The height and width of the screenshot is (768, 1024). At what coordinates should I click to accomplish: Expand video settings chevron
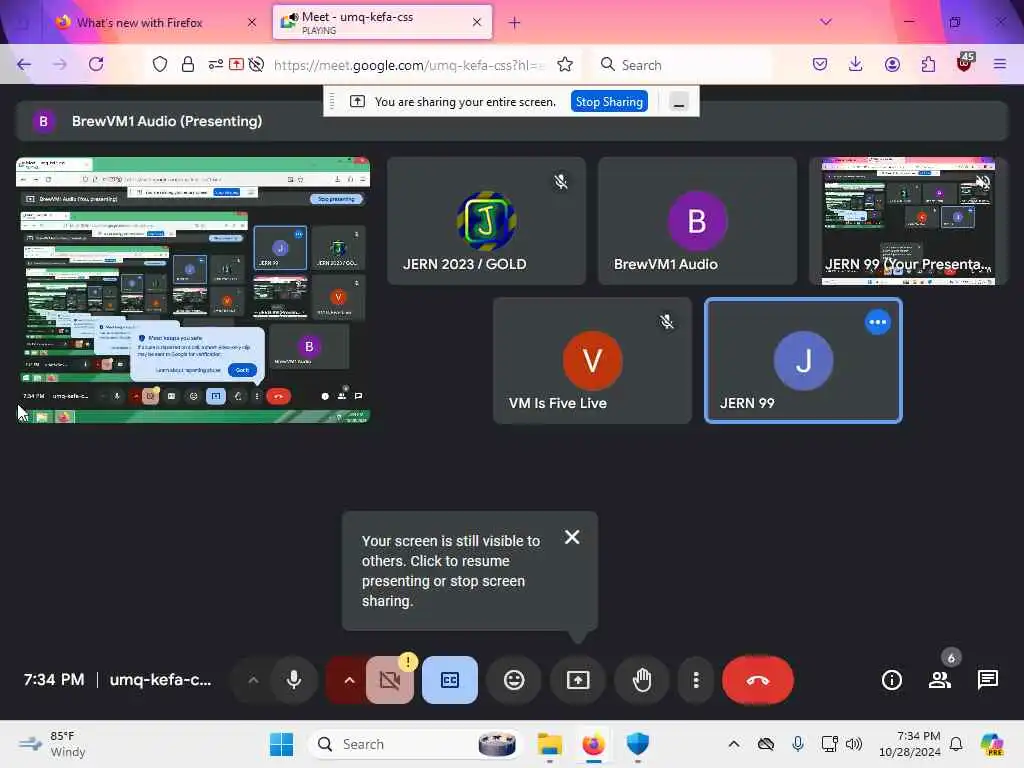click(349, 680)
